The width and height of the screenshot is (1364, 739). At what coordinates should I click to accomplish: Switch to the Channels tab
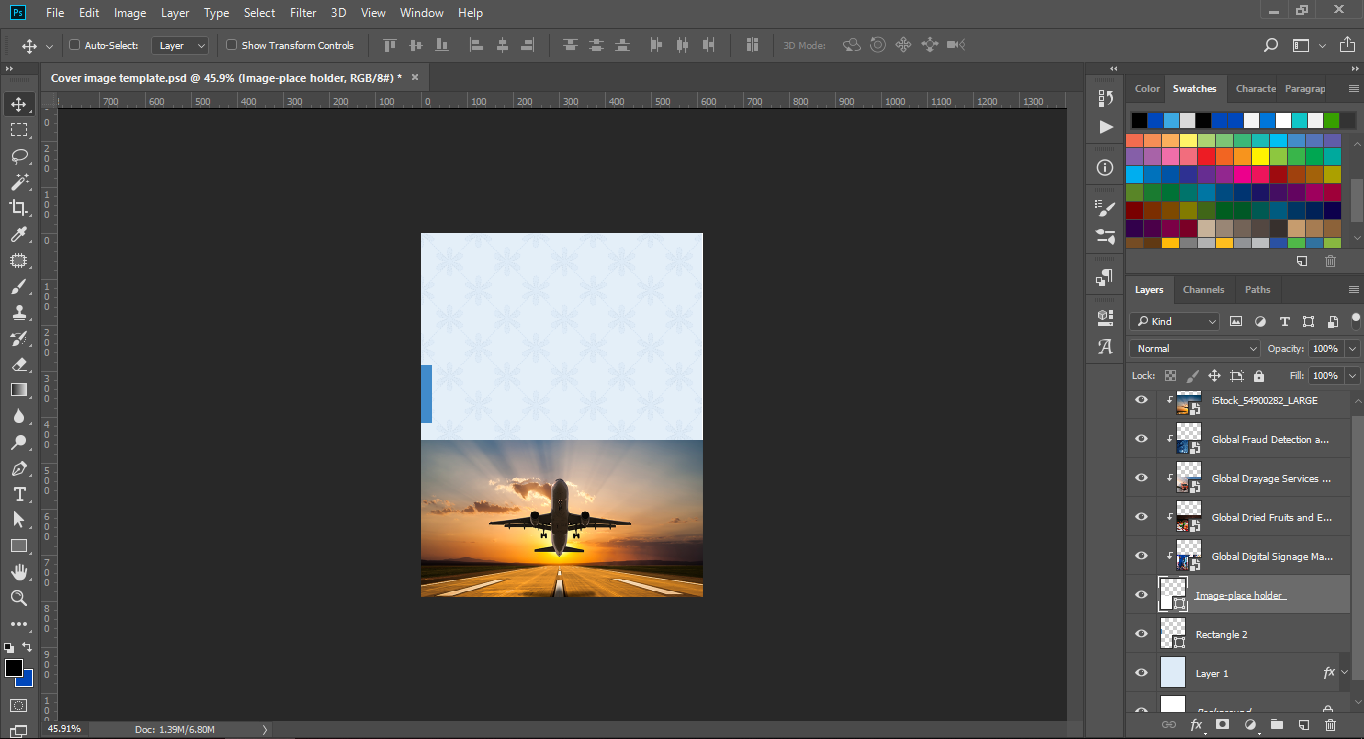coord(1203,289)
